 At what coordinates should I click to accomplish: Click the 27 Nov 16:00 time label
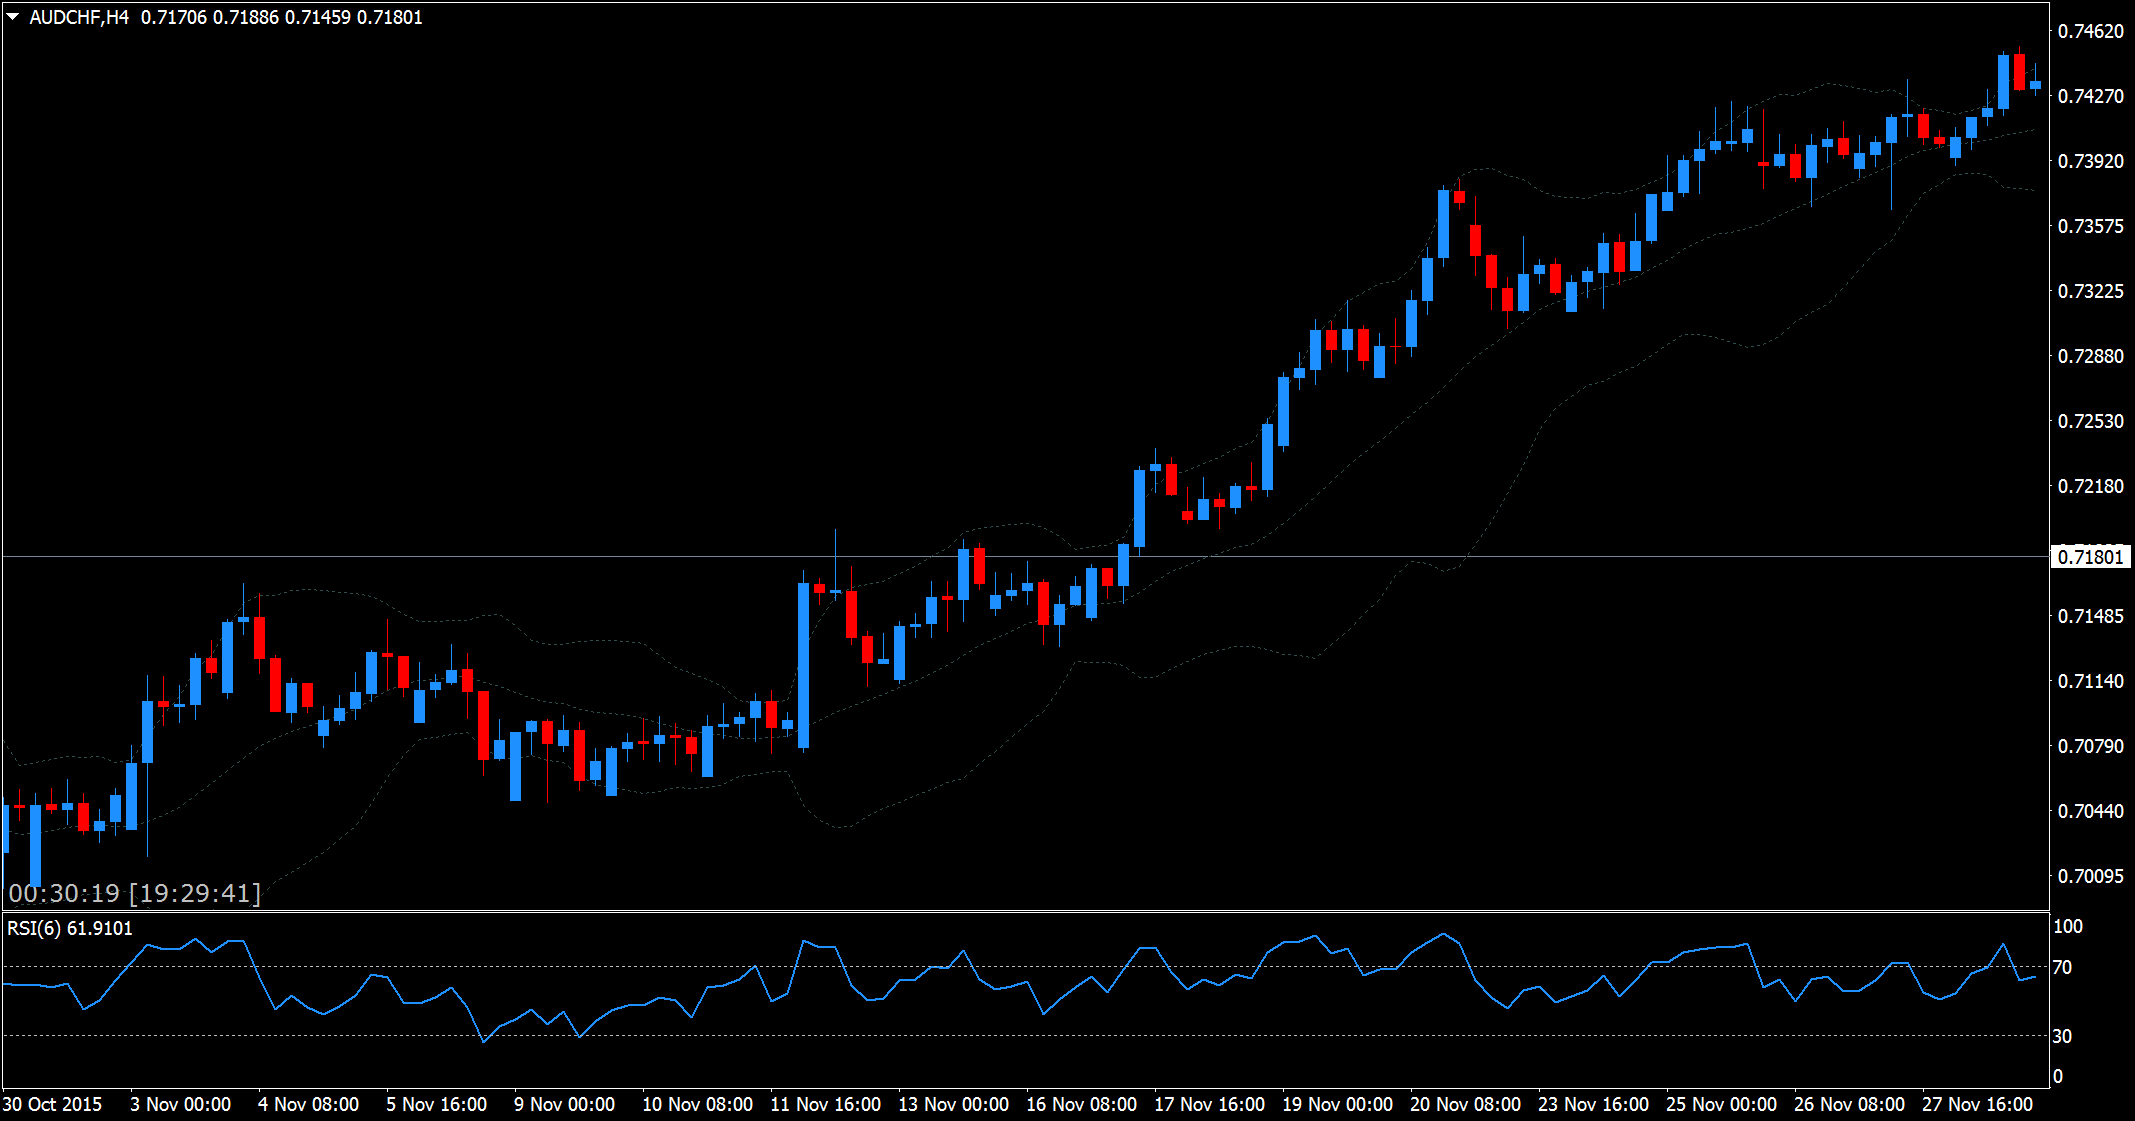(1977, 1104)
